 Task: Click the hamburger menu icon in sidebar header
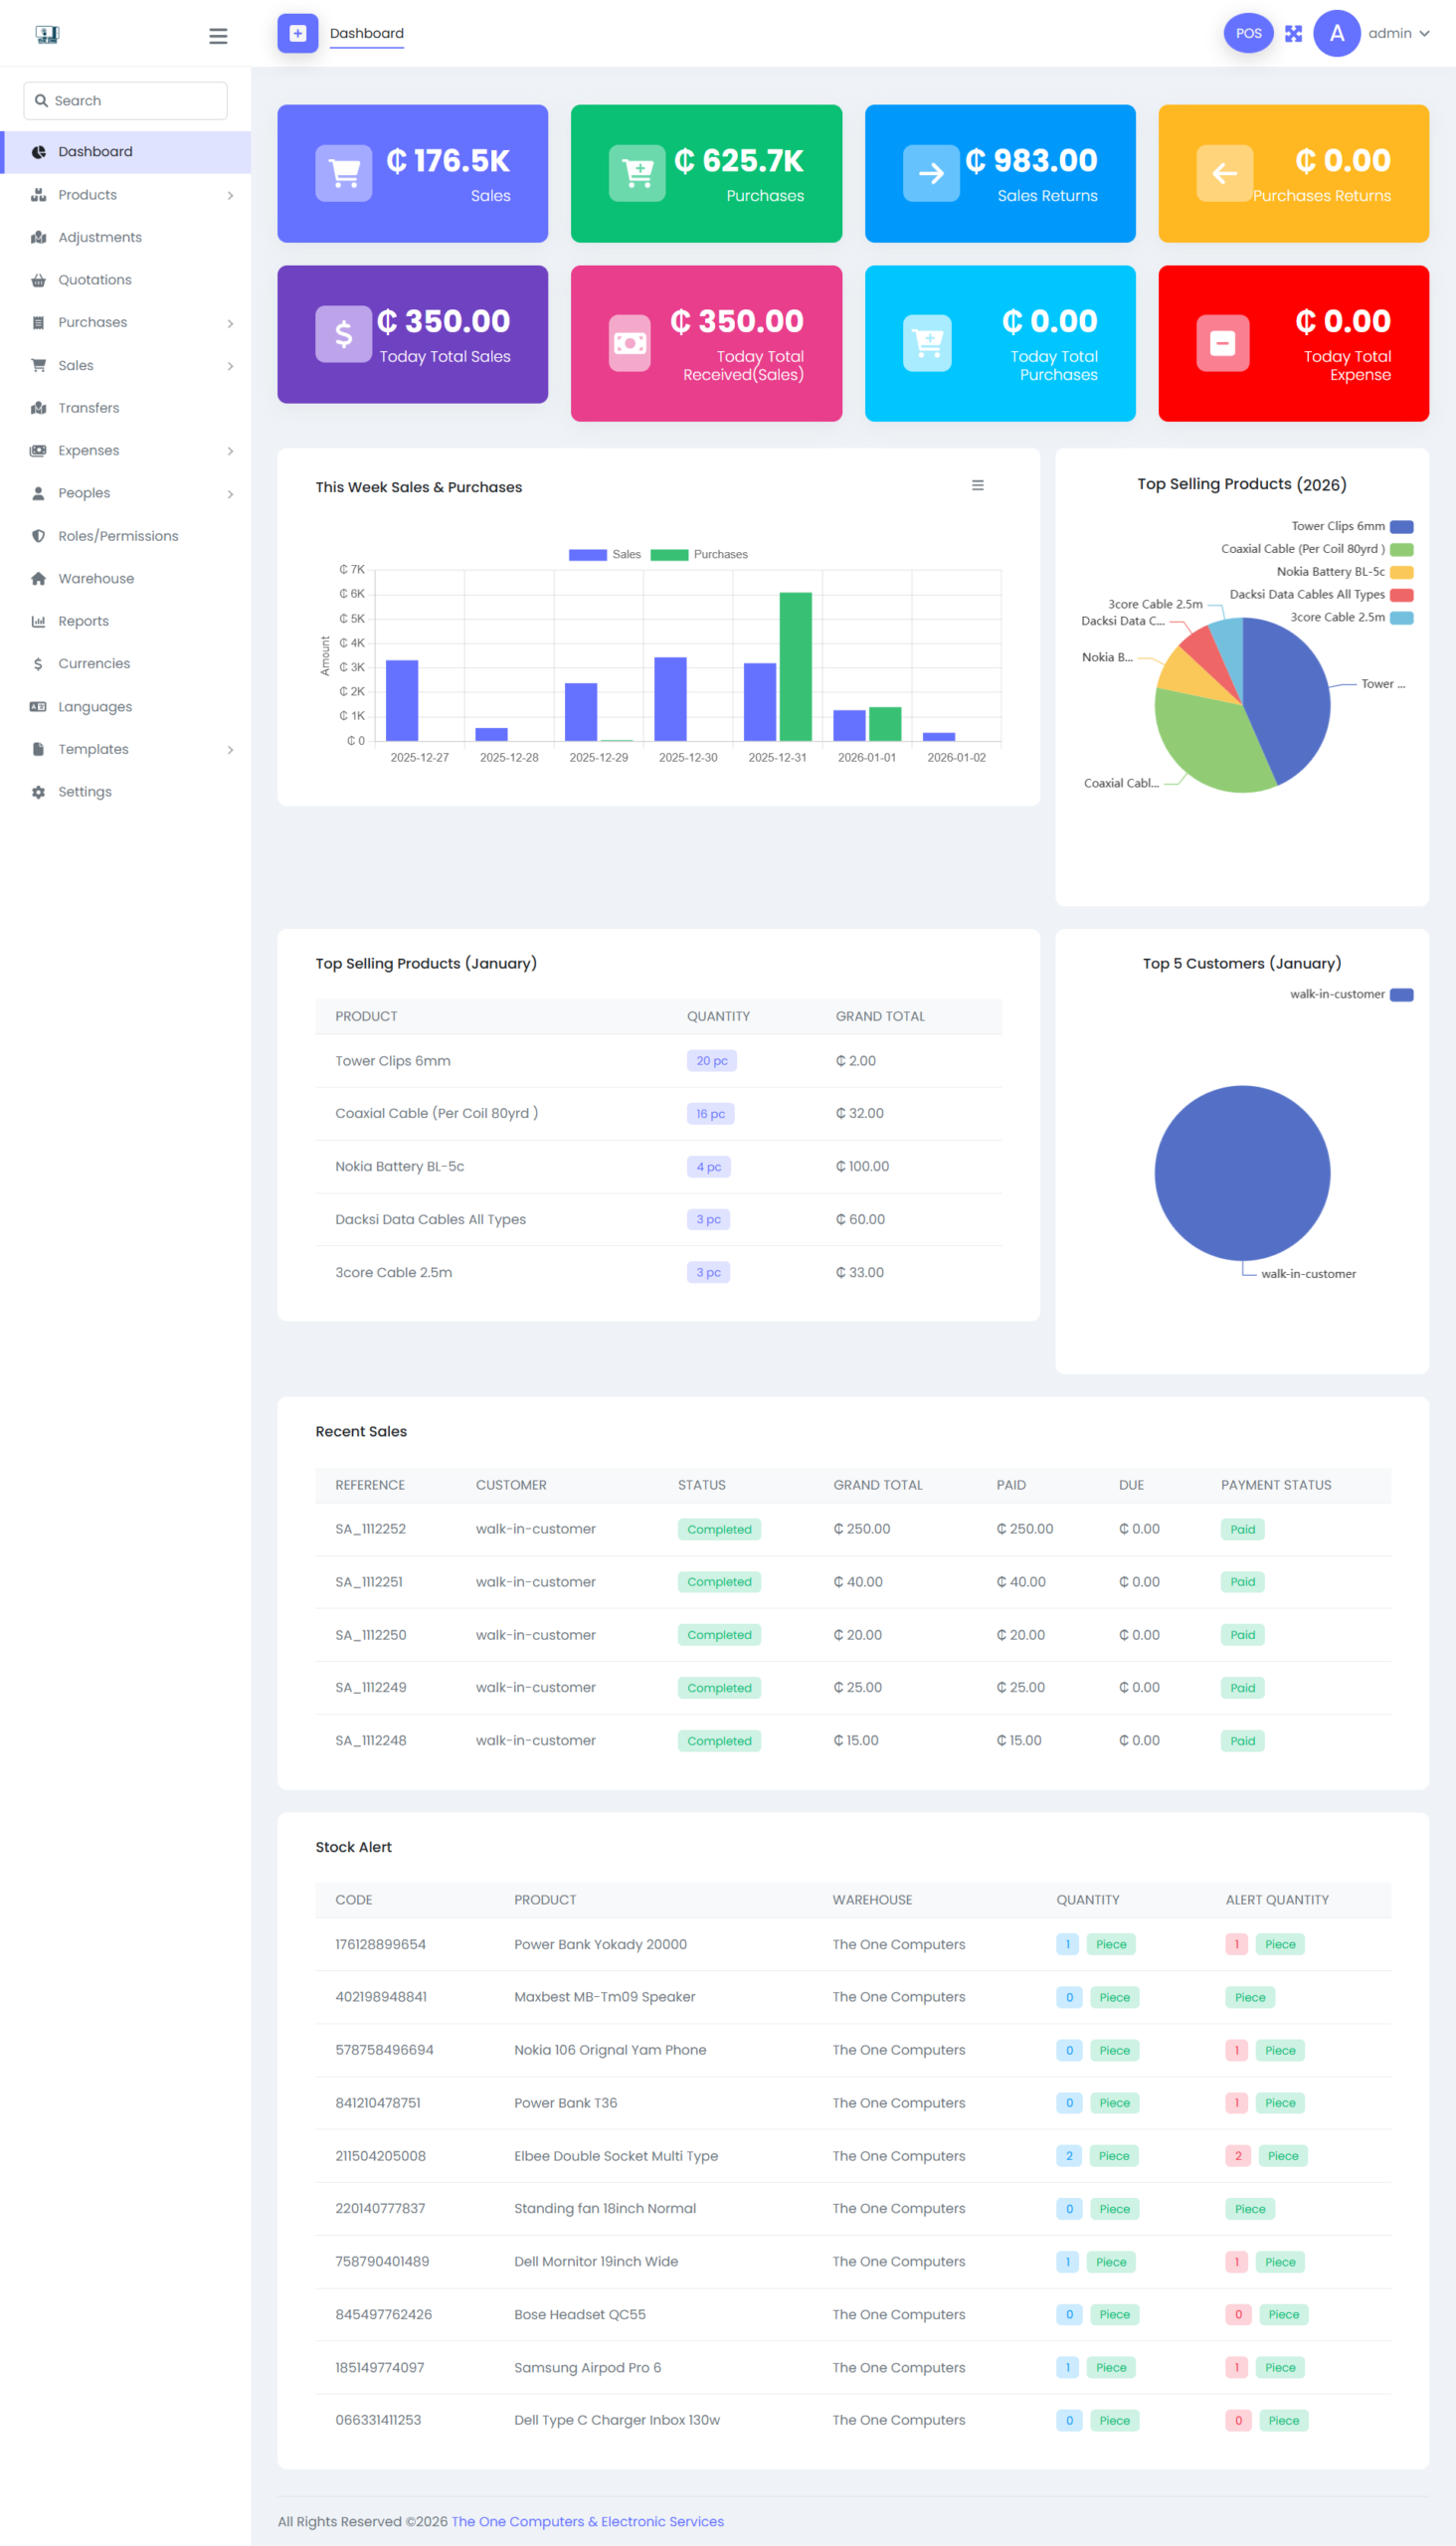[x=218, y=36]
